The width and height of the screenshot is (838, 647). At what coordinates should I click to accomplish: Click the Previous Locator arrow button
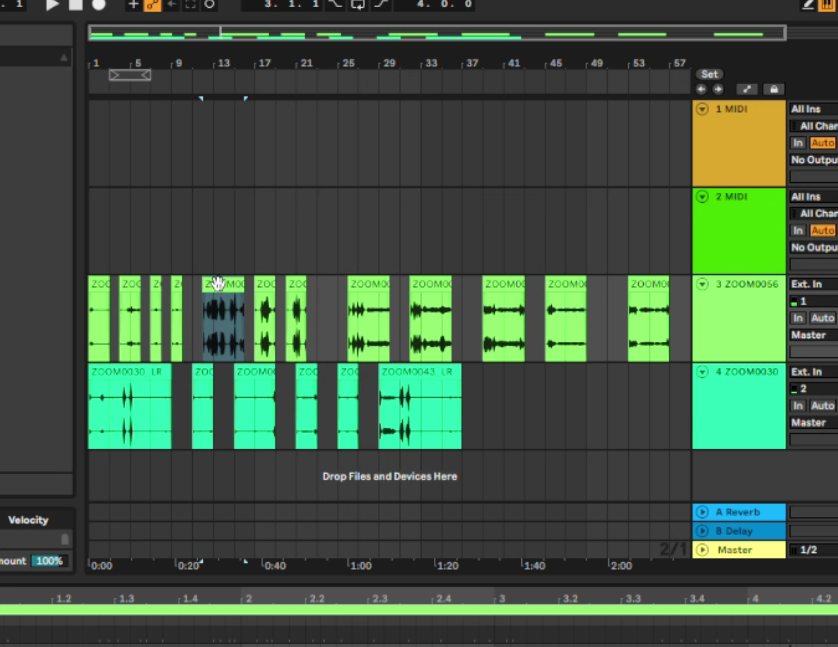click(702, 89)
